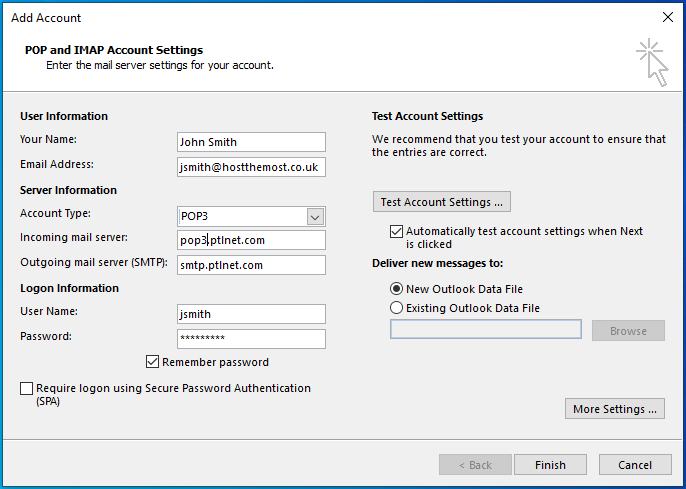Select Existing Outlook Data File option
The height and width of the screenshot is (489, 686).
point(397,308)
